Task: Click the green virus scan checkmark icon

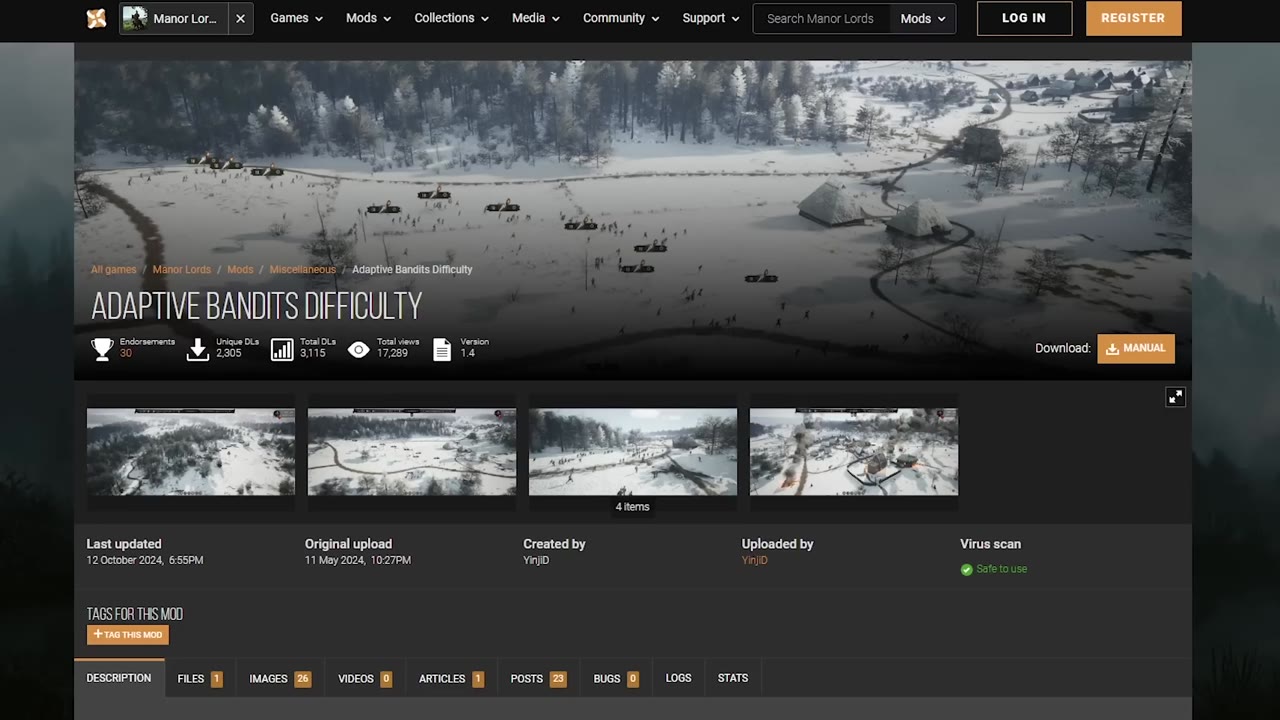Action: (966, 570)
